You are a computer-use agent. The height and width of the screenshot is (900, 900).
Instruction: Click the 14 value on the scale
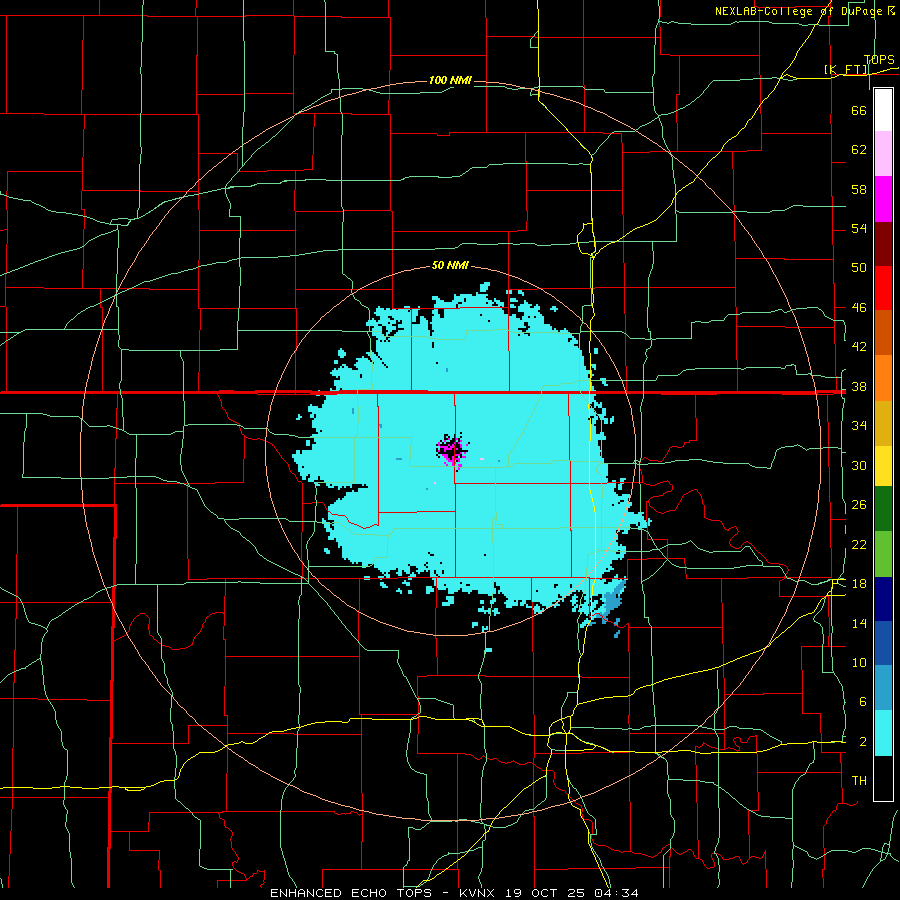pos(859,623)
